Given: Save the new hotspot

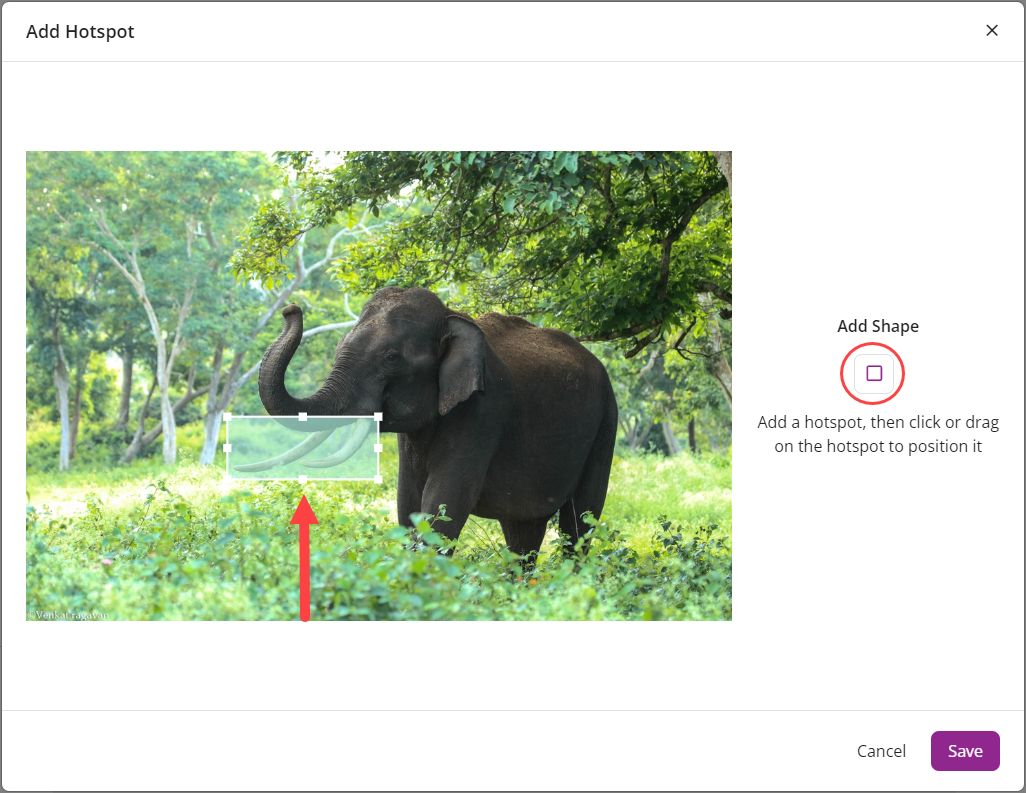Looking at the screenshot, I should 964,750.
